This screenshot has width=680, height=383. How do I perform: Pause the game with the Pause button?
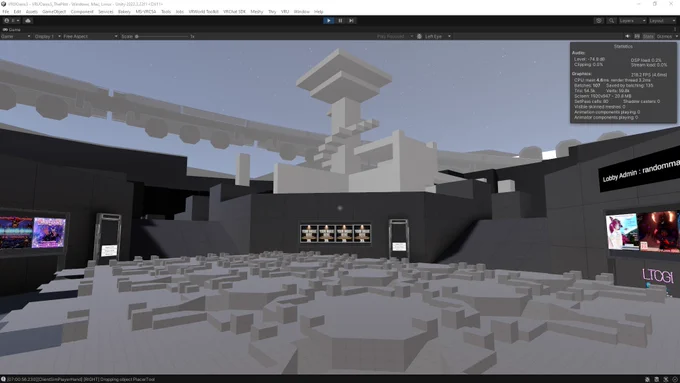point(340,20)
